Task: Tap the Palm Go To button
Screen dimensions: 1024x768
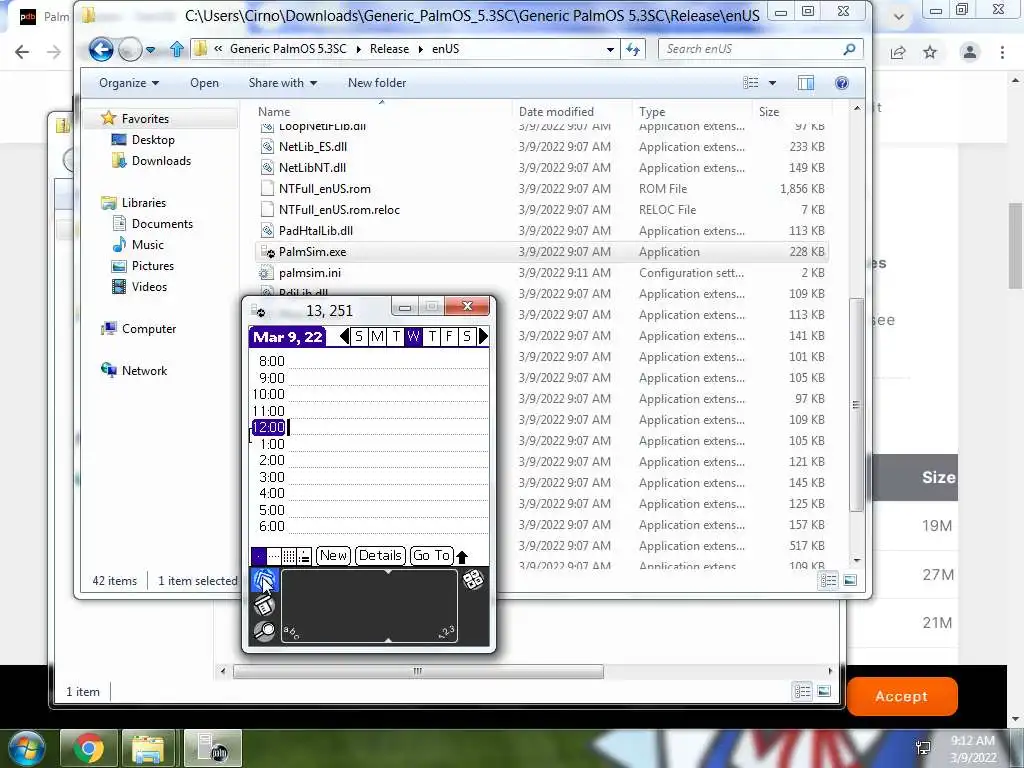Action: (x=432, y=556)
